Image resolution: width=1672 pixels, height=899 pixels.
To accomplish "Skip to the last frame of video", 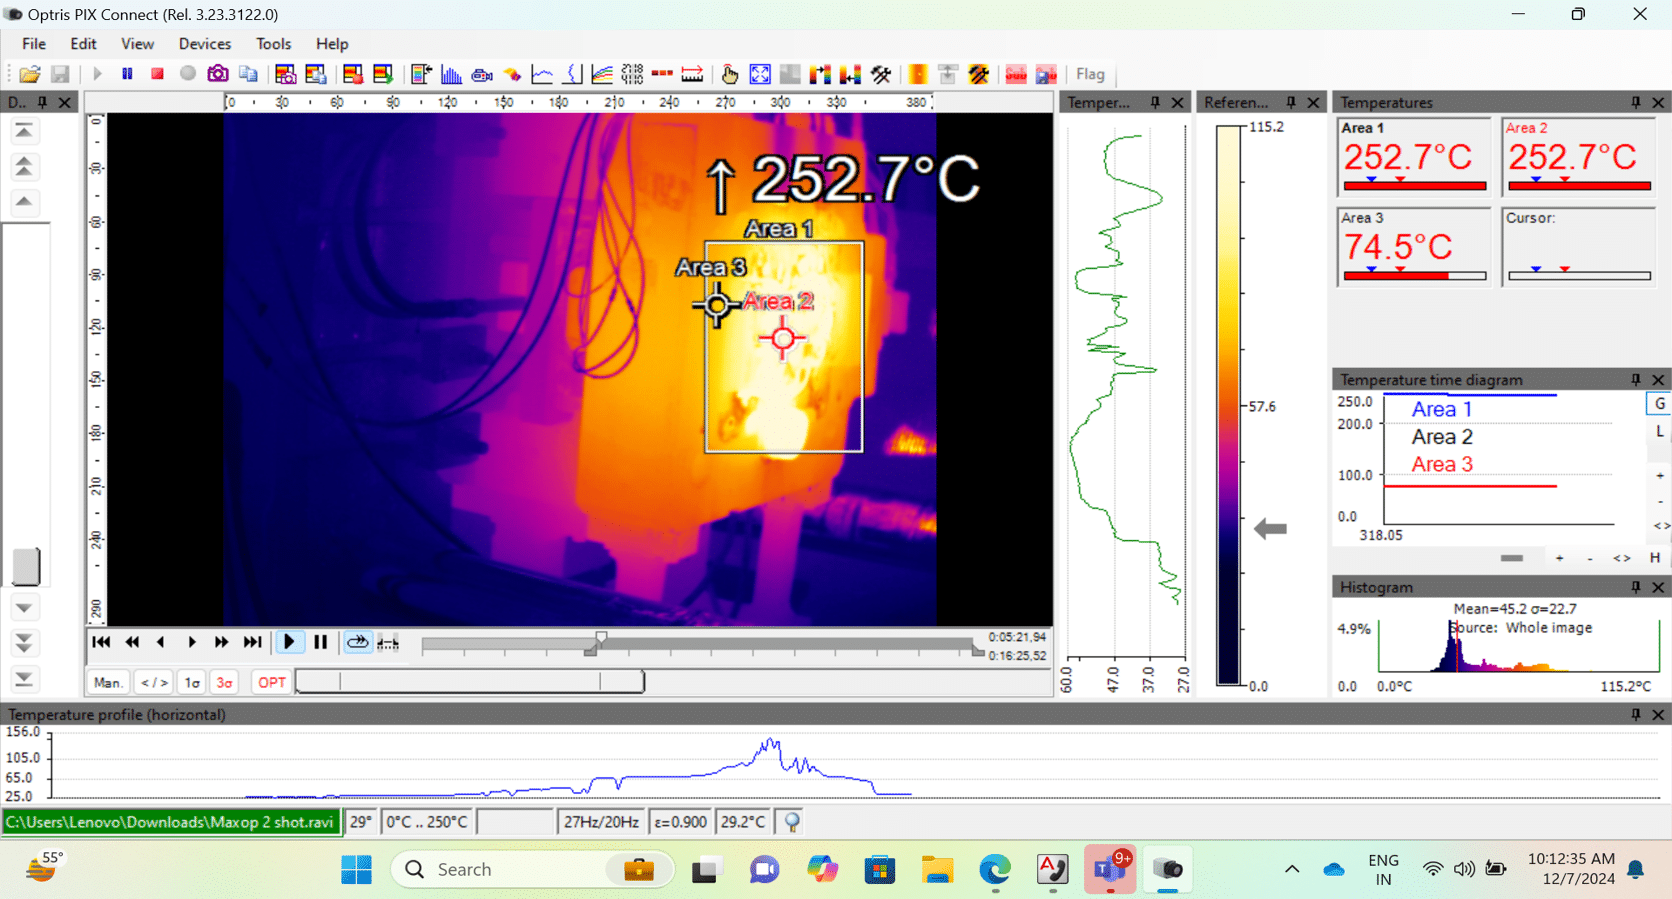I will point(252,642).
